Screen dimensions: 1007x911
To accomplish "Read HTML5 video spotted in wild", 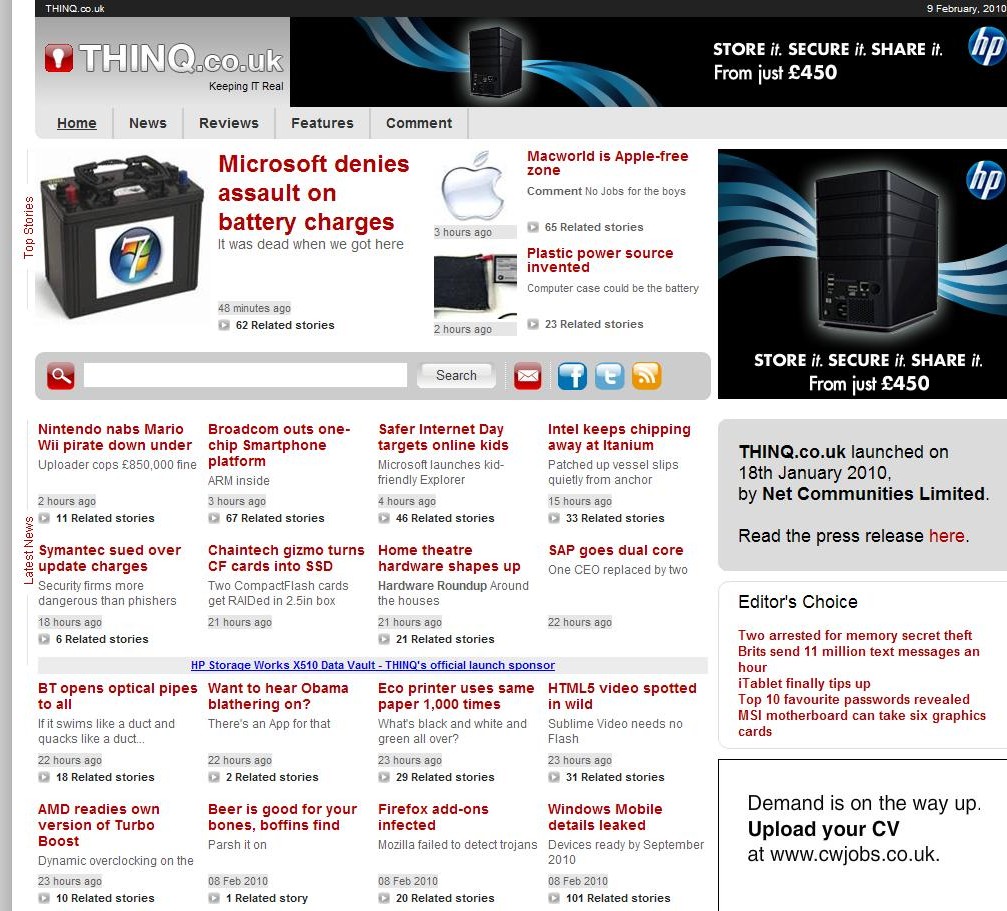I will point(622,696).
